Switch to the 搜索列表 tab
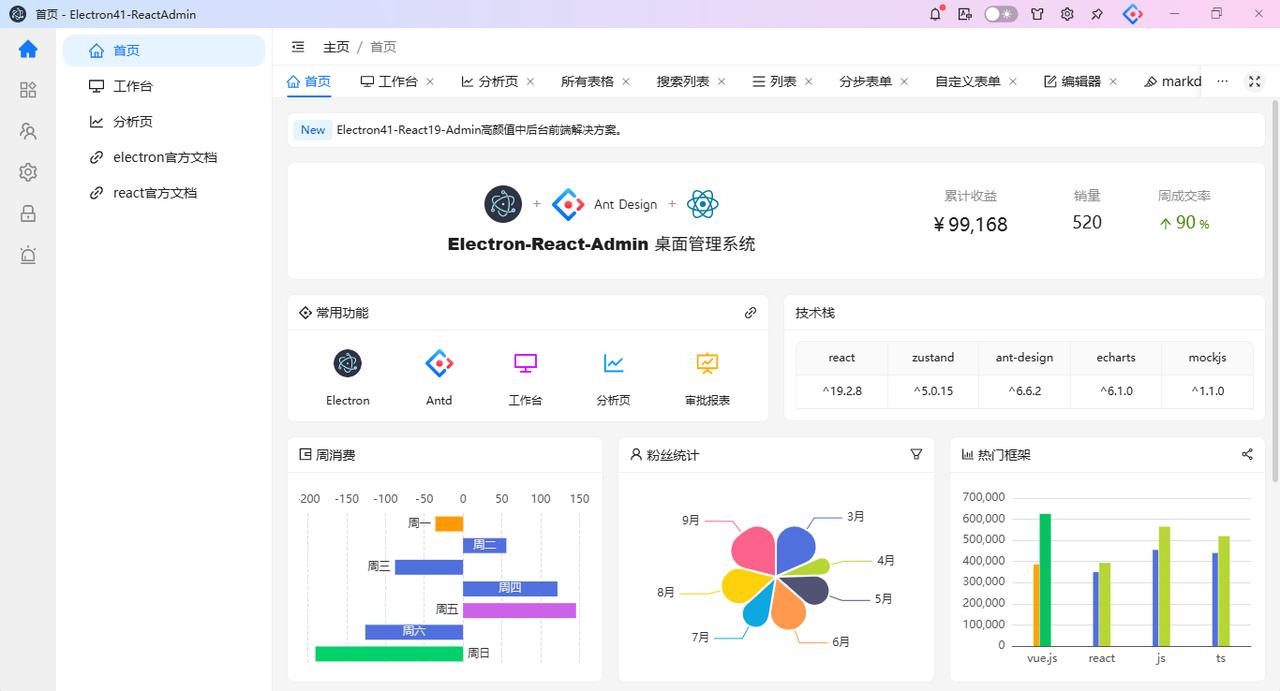1280x691 pixels. pos(683,82)
